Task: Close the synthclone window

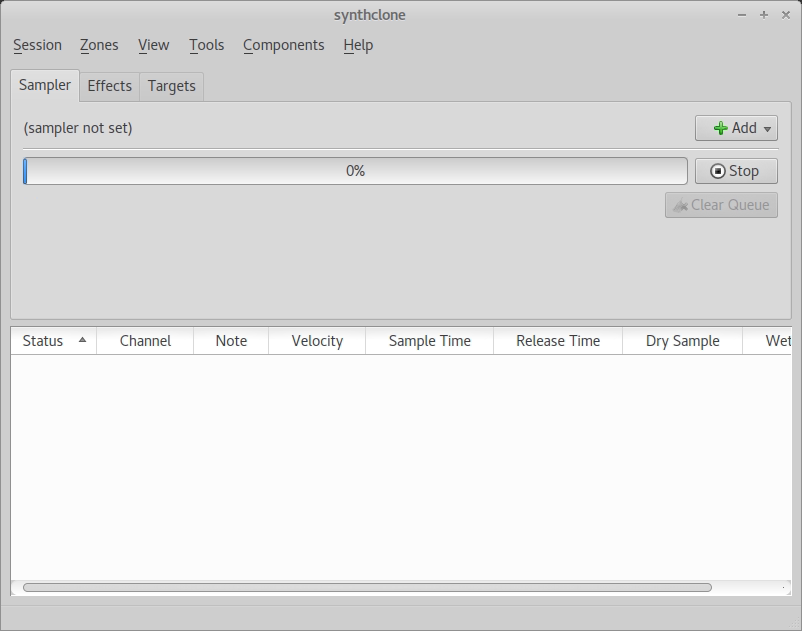Action: point(786,15)
